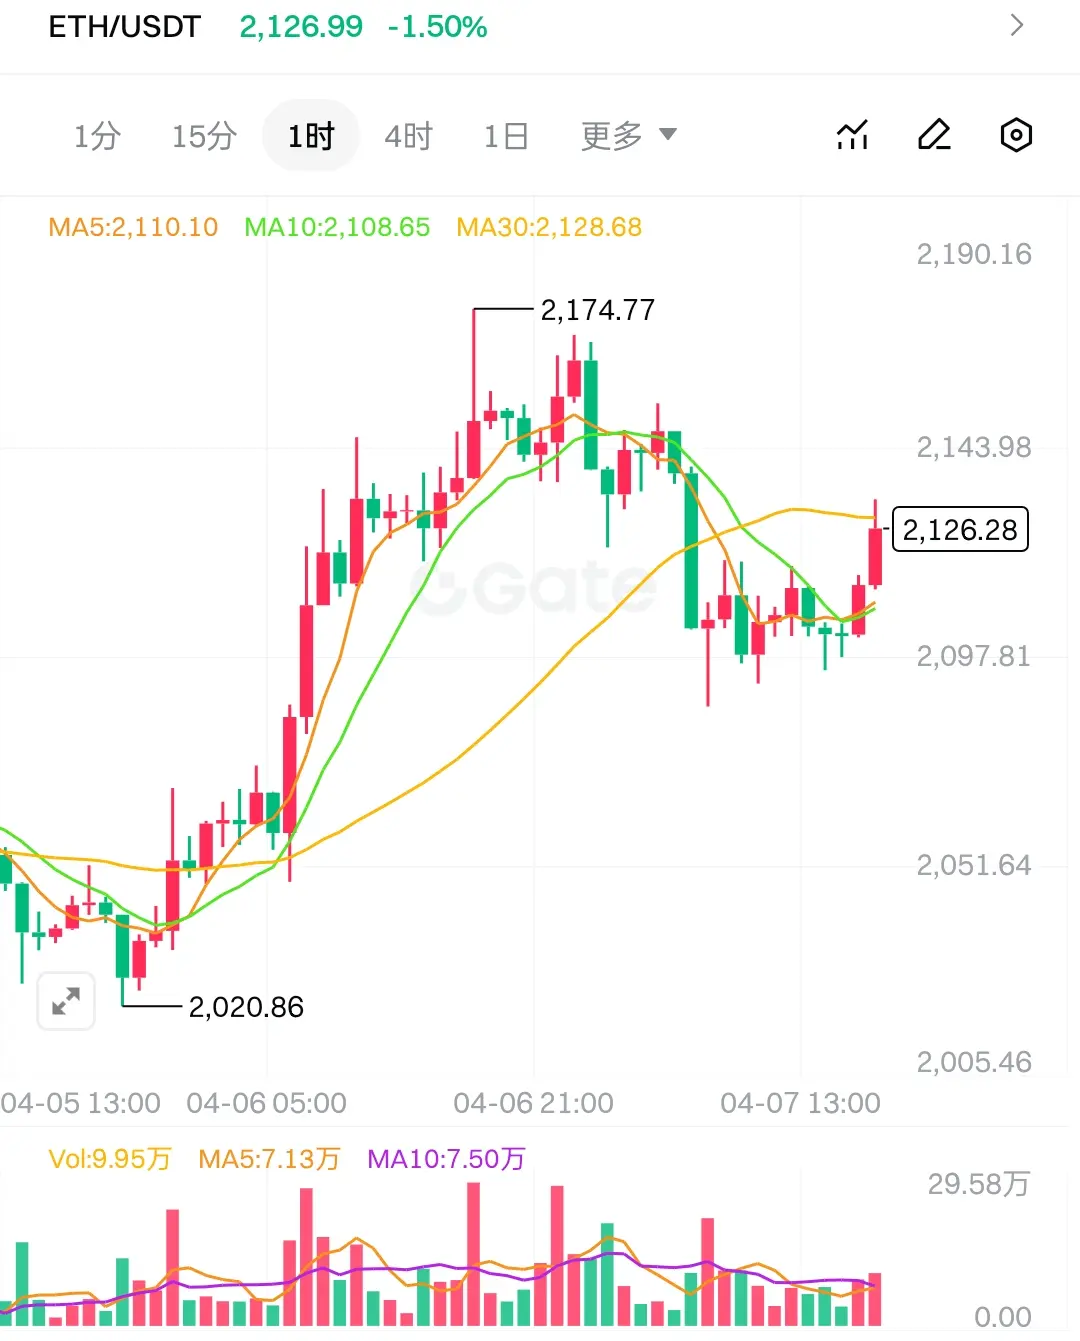
Task: Tap the low price marker 2,020.86
Action: coord(246,1007)
